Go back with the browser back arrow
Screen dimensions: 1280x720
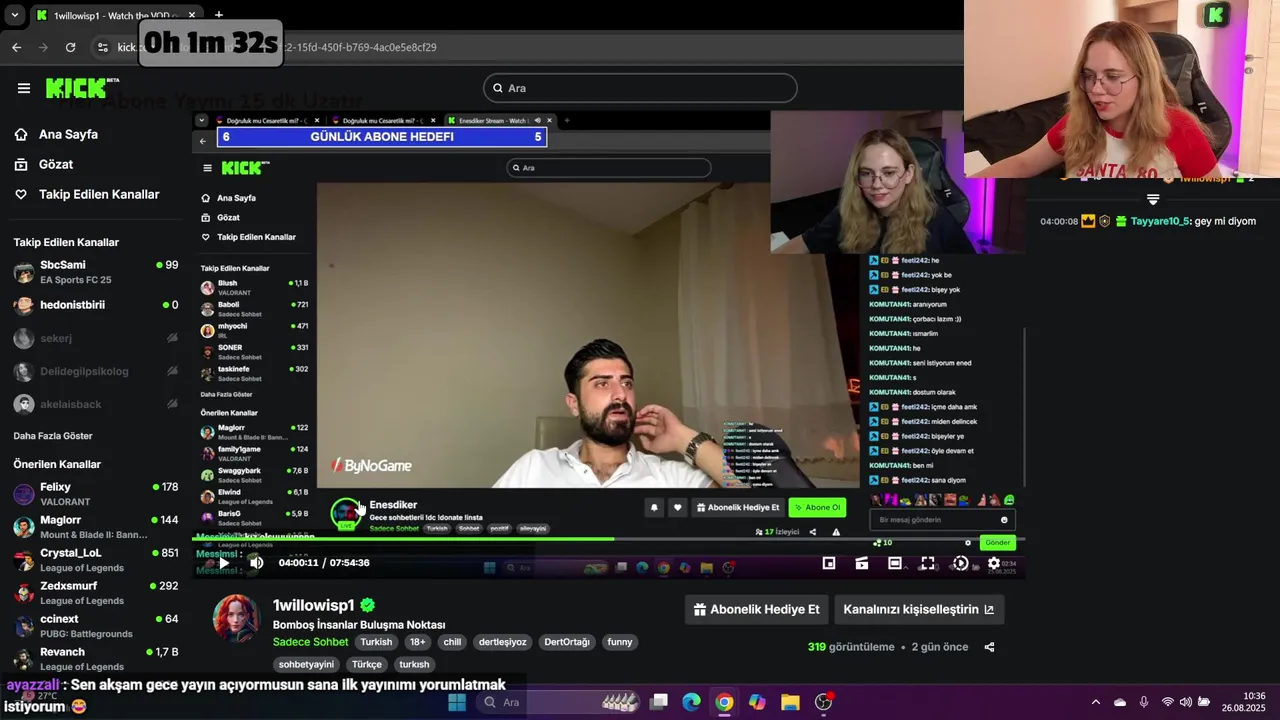(16, 47)
